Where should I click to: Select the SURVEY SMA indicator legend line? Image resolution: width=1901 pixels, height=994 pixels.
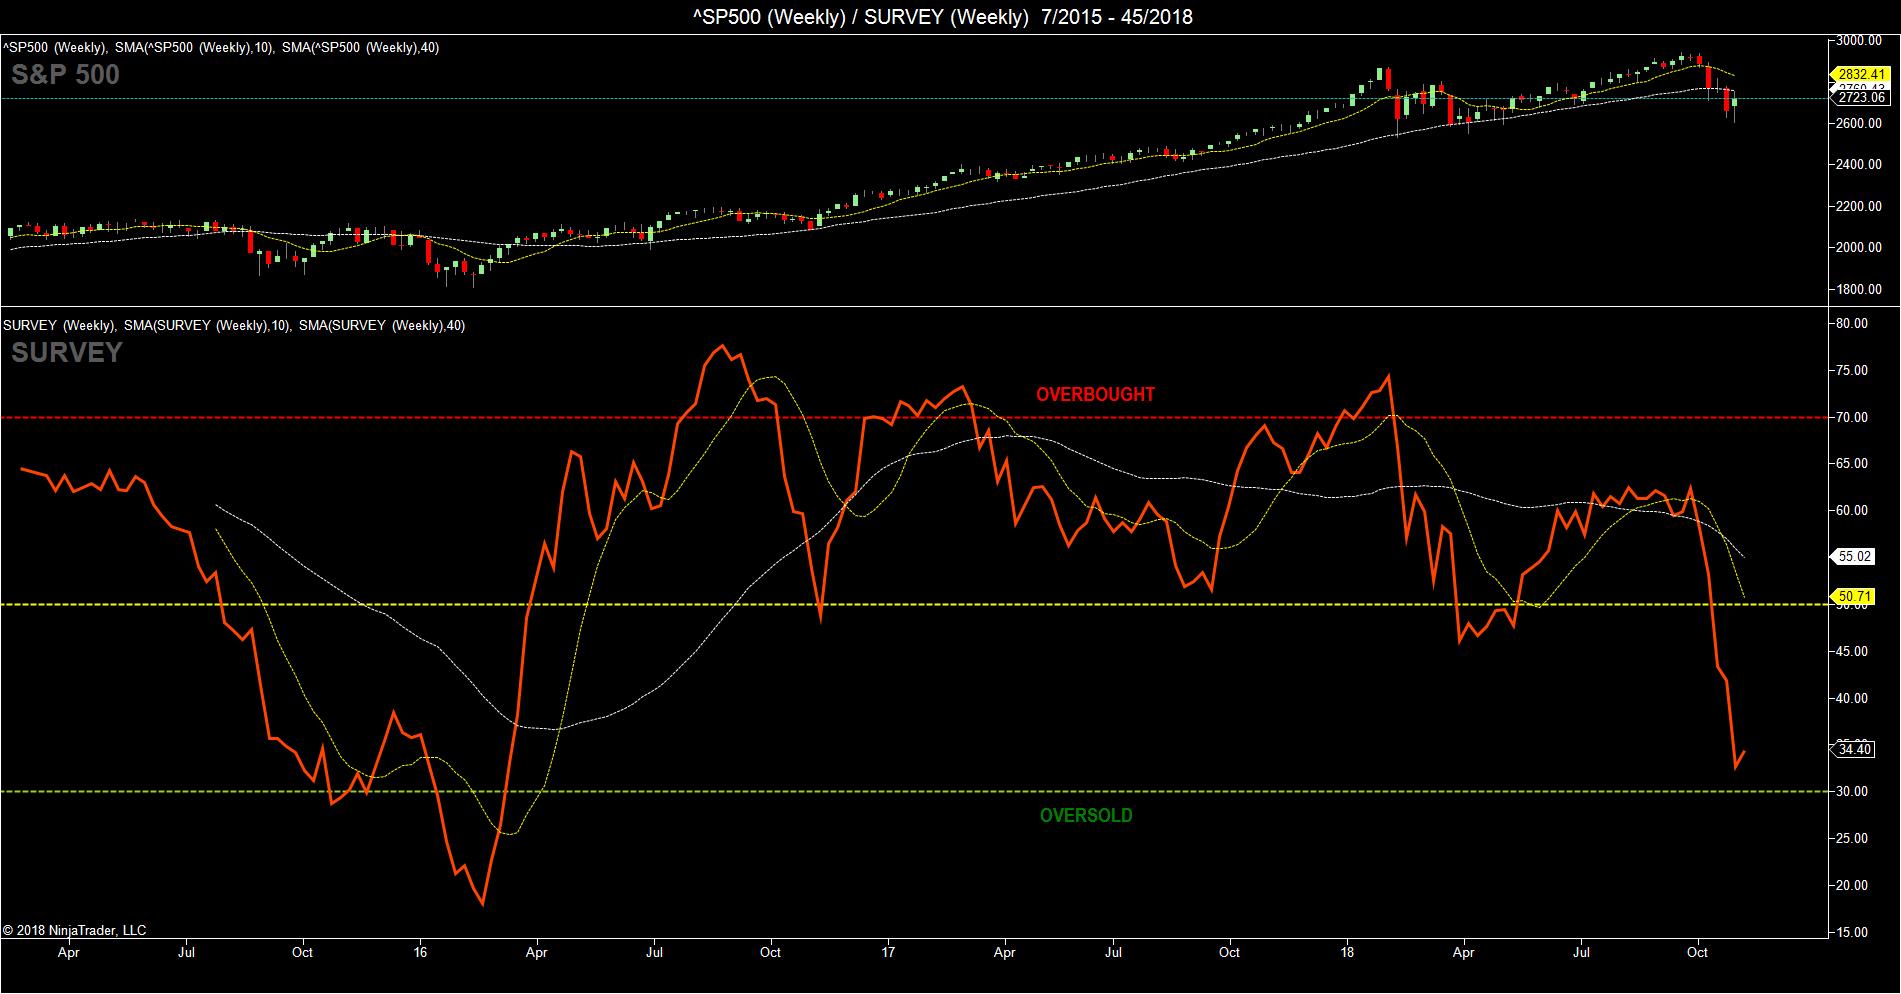[x=234, y=325]
